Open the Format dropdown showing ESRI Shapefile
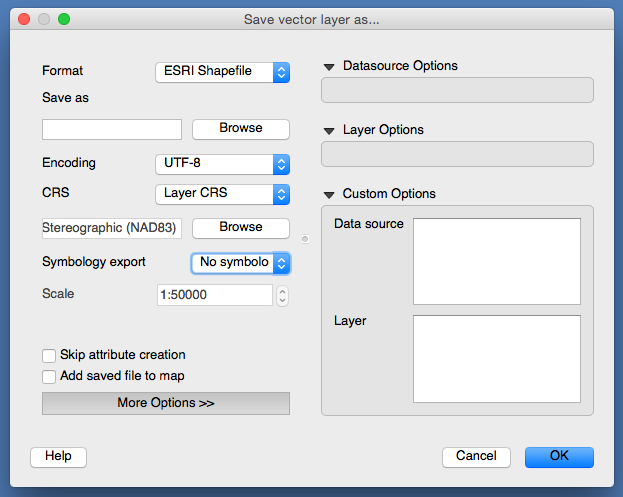623x497 pixels. (222, 72)
